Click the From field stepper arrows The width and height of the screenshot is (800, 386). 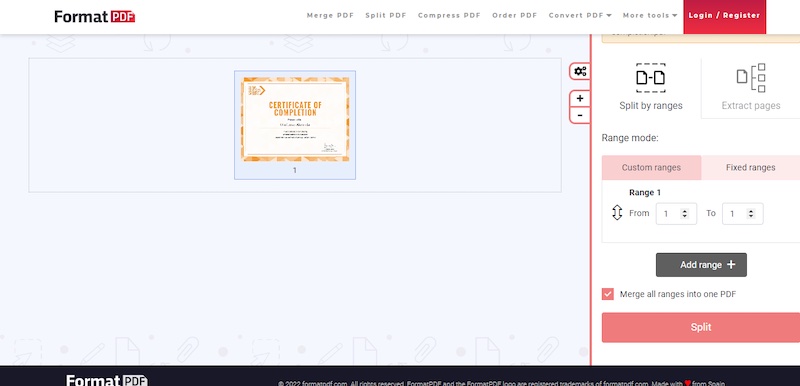(685, 214)
